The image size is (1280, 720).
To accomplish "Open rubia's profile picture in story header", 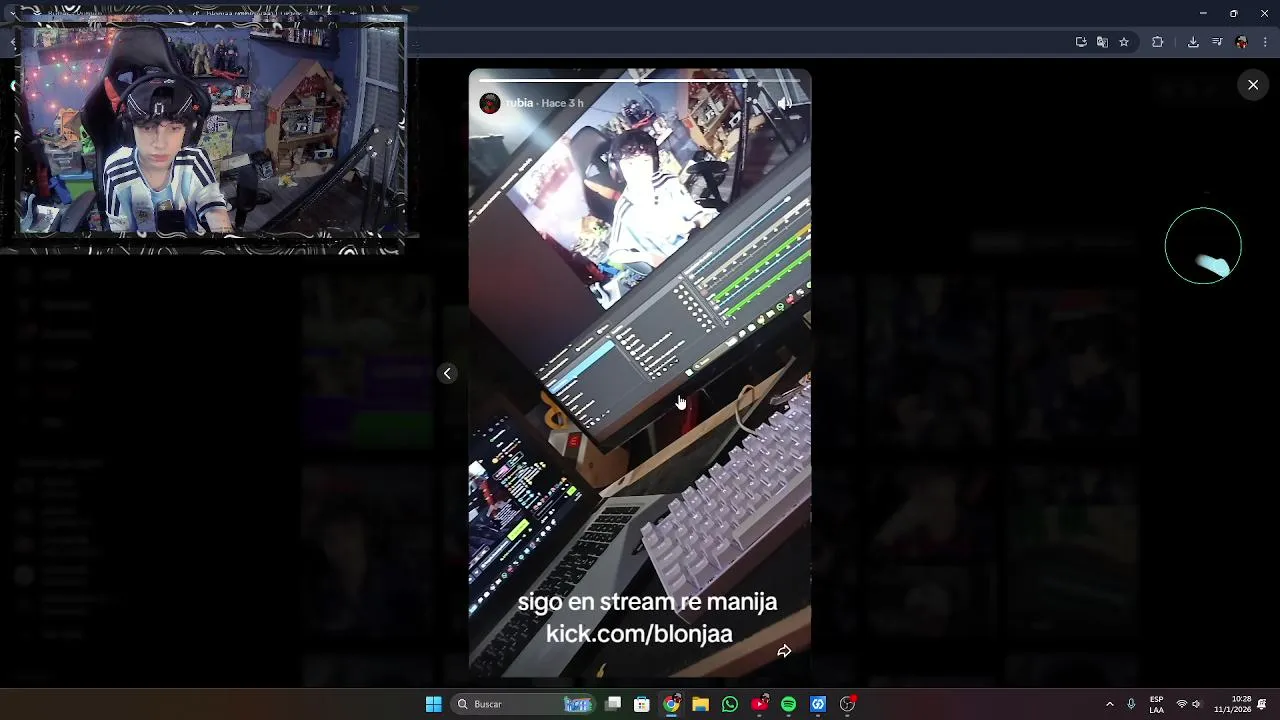I will 490,103.
